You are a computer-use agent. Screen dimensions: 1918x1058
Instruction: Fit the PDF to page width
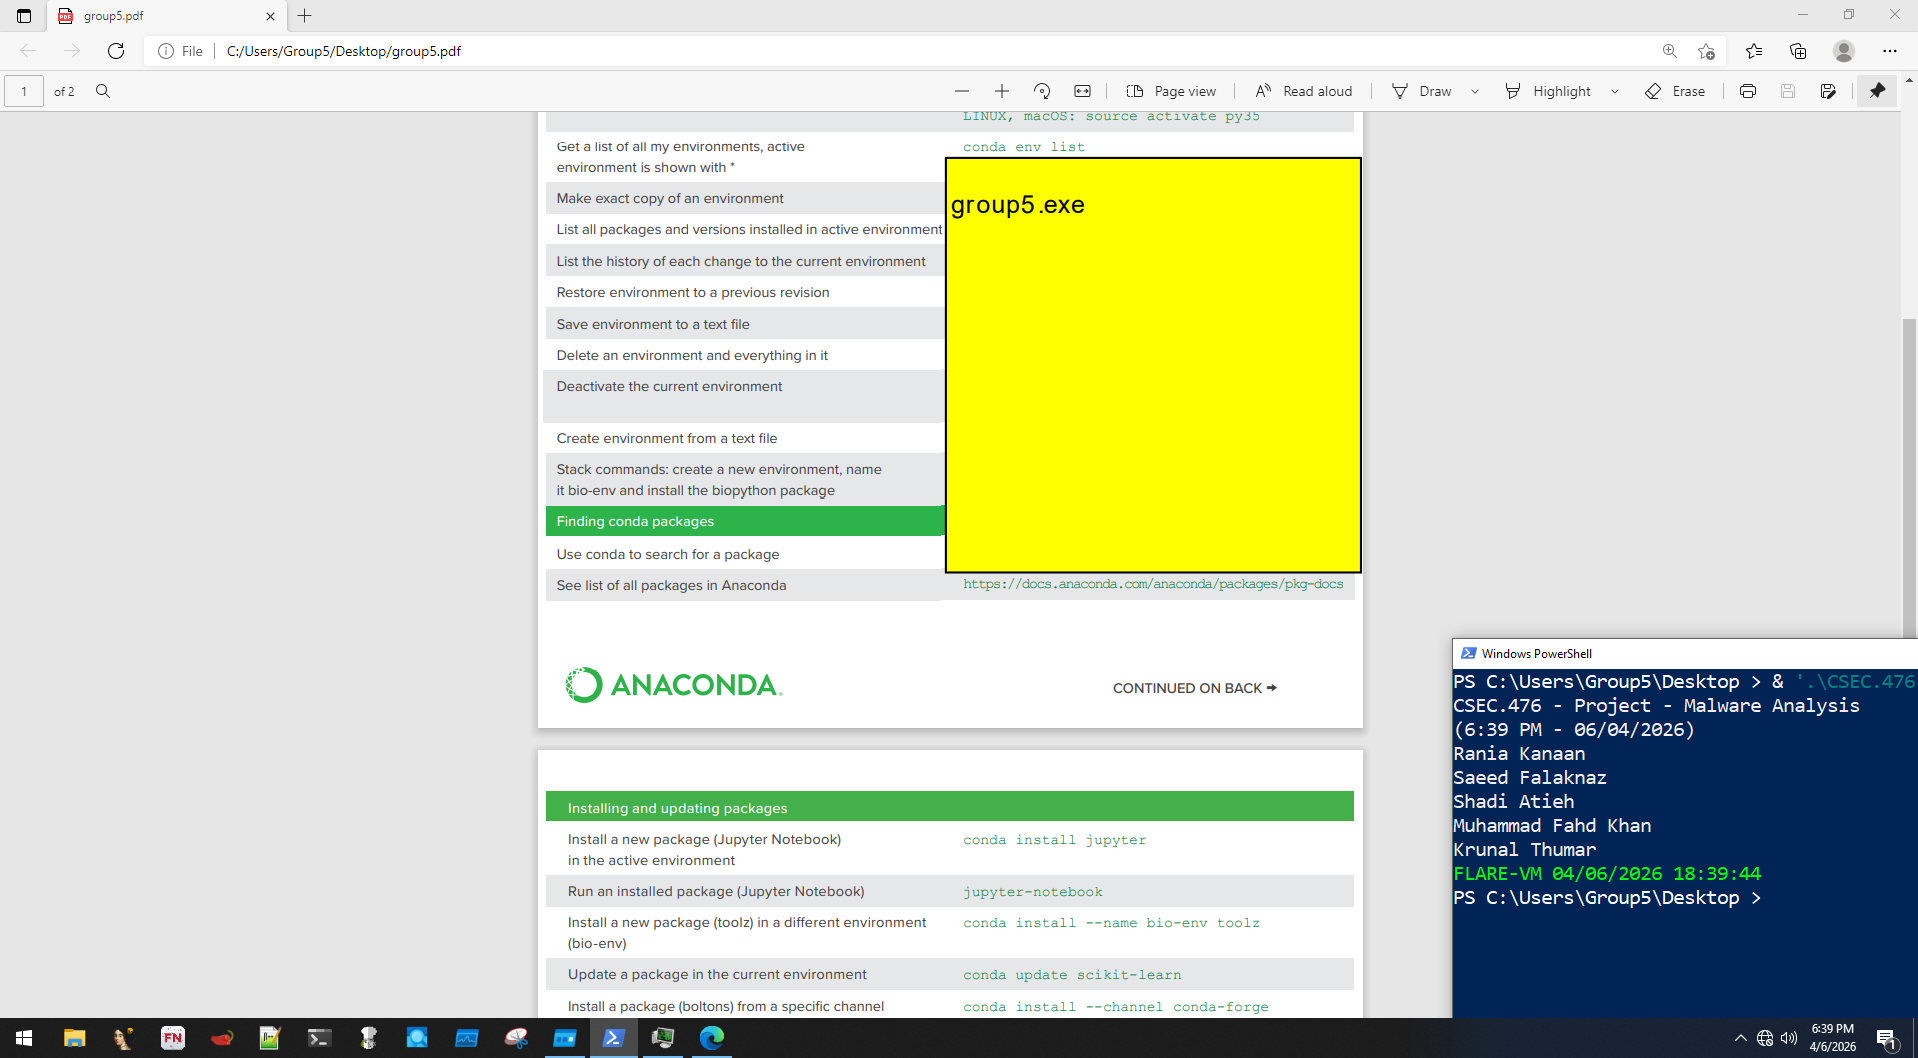(x=1082, y=91)
